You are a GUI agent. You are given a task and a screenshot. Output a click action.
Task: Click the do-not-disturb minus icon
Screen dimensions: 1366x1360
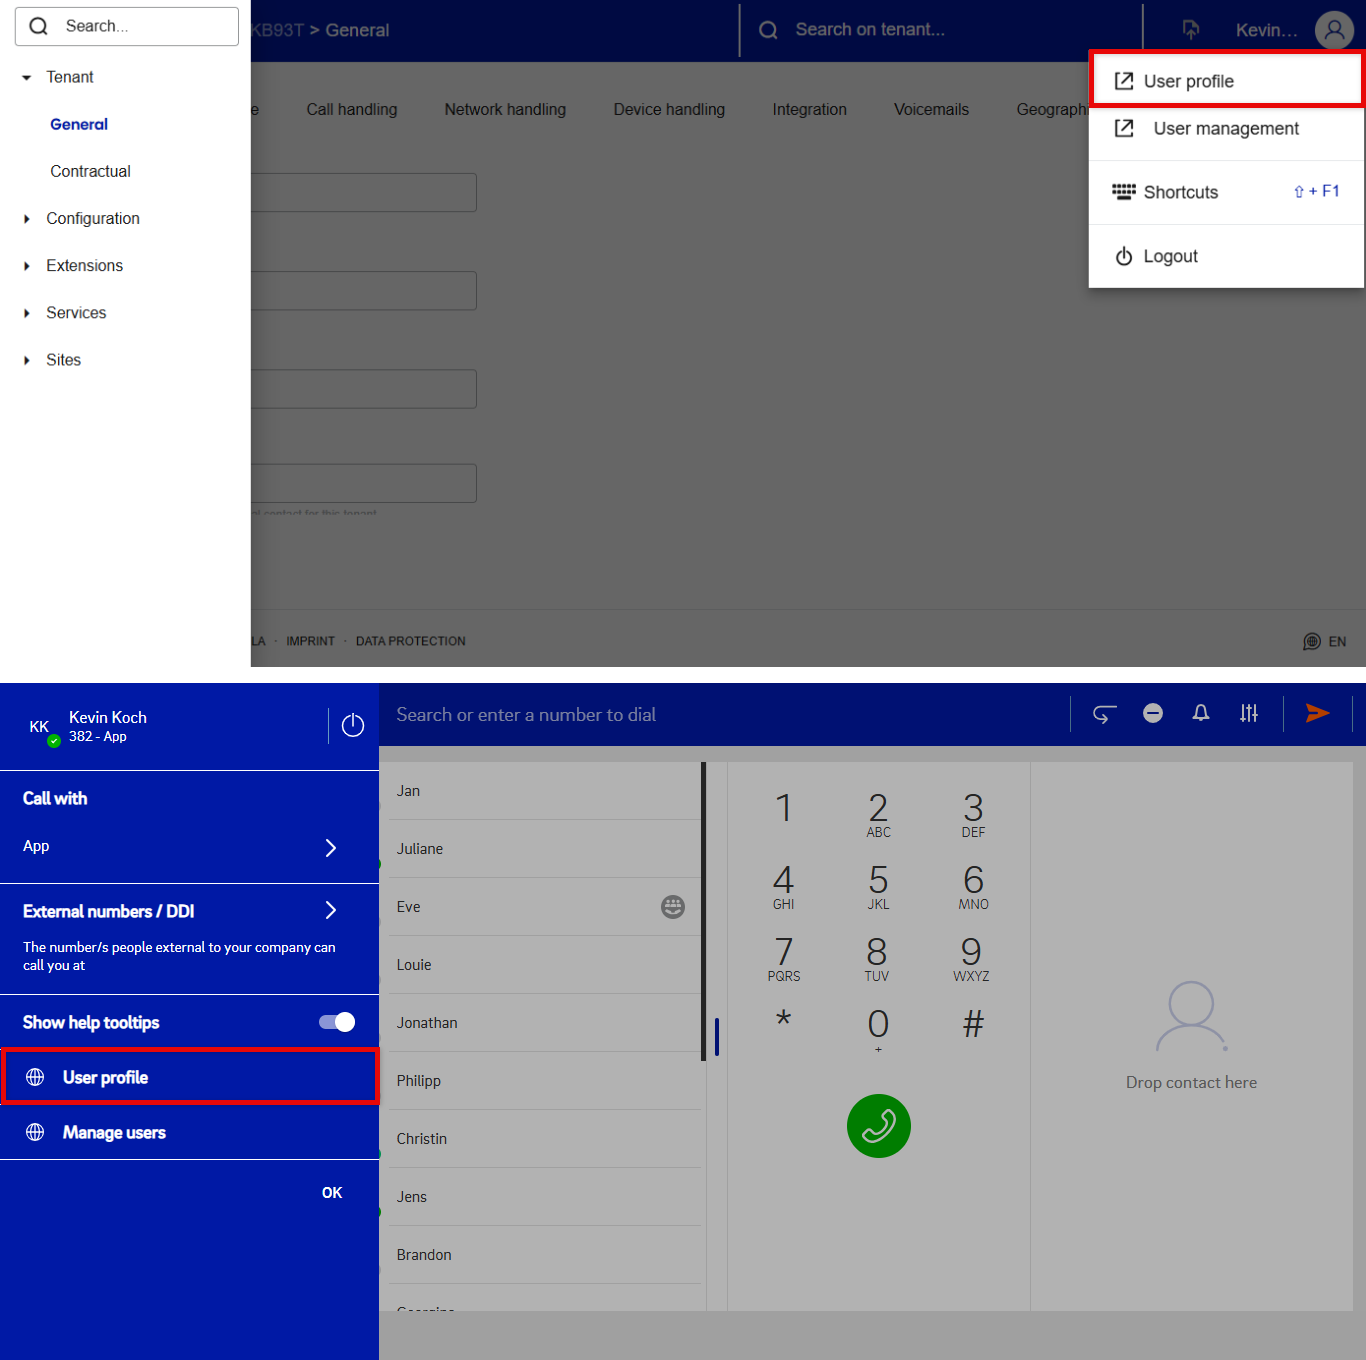point(1153,713)
